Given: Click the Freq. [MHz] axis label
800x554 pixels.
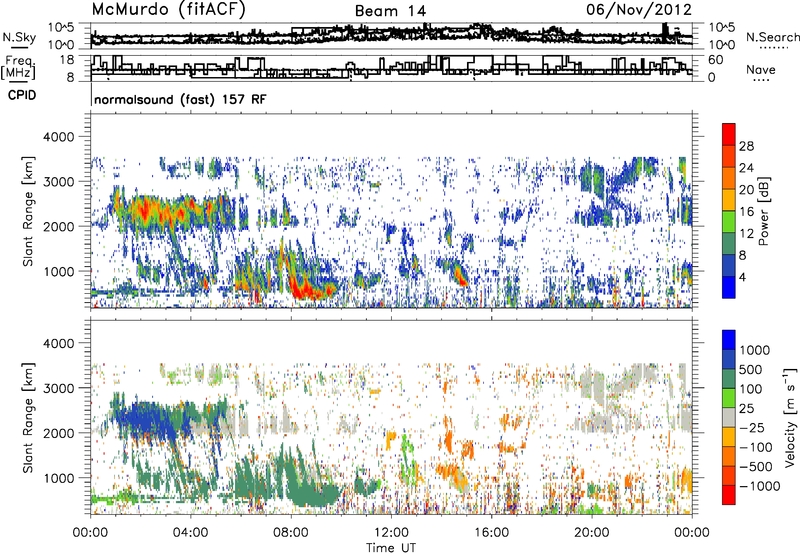Looking at the screenshot, I should 19,68.
